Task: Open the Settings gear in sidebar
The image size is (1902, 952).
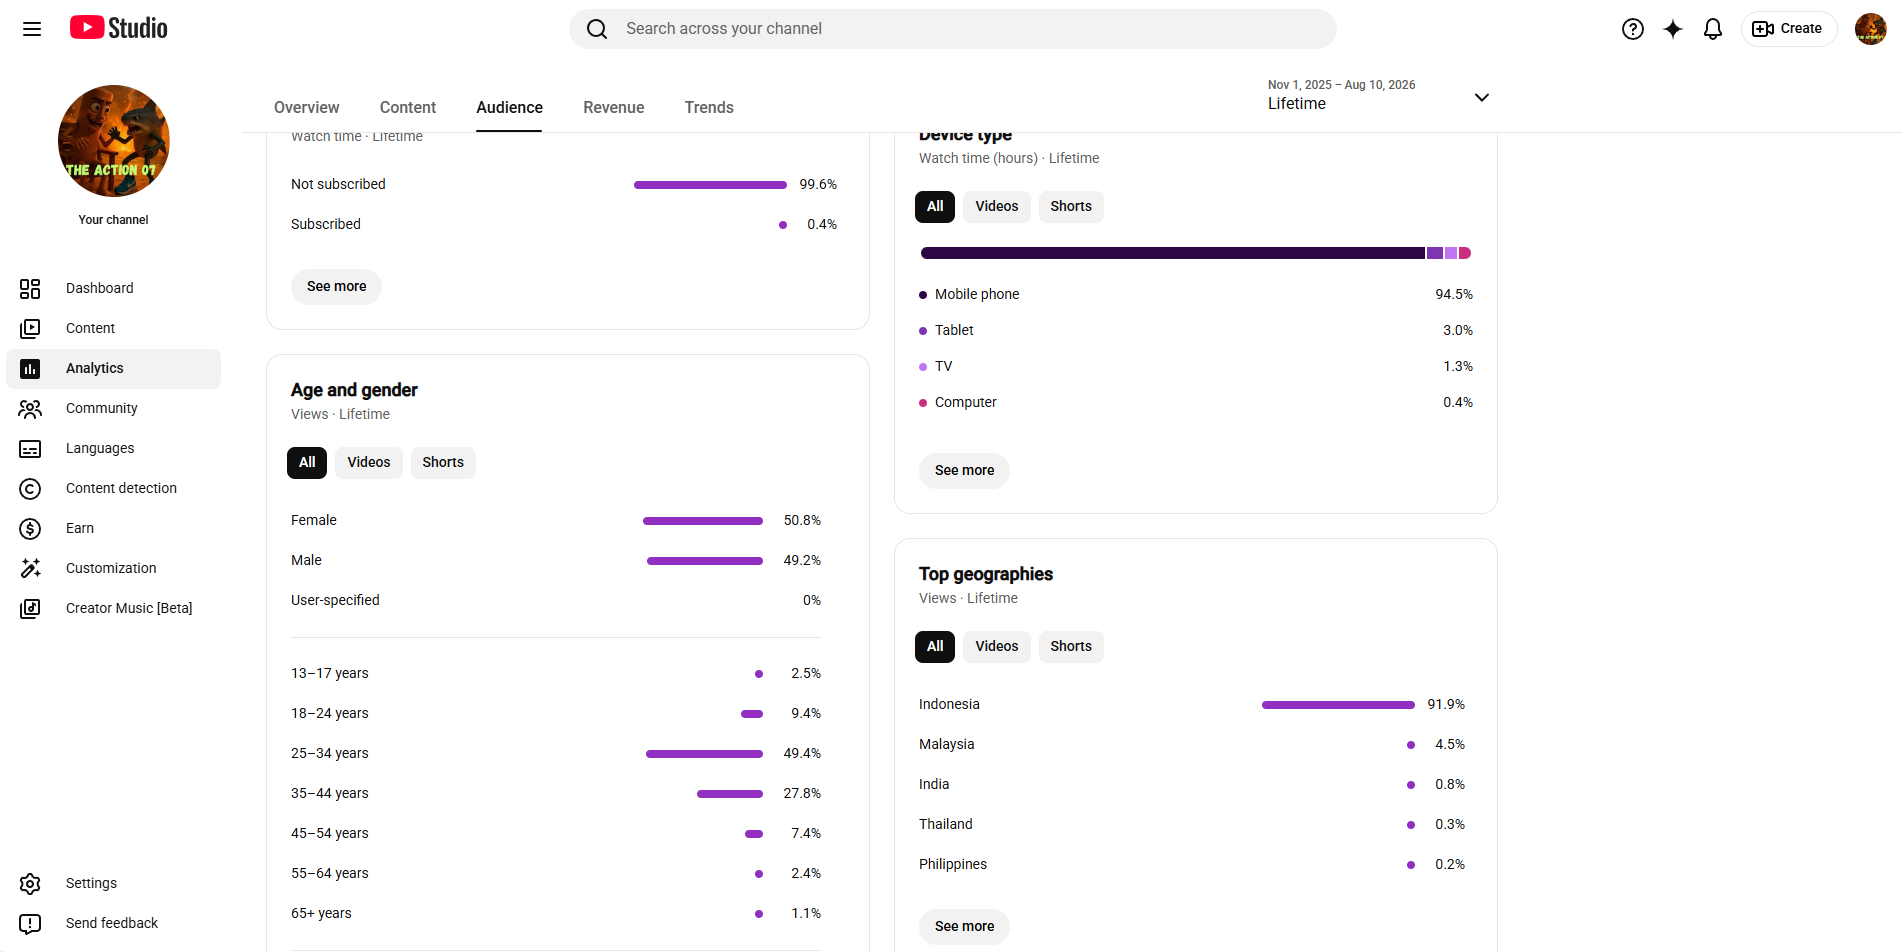Action: tap(30, 883)
